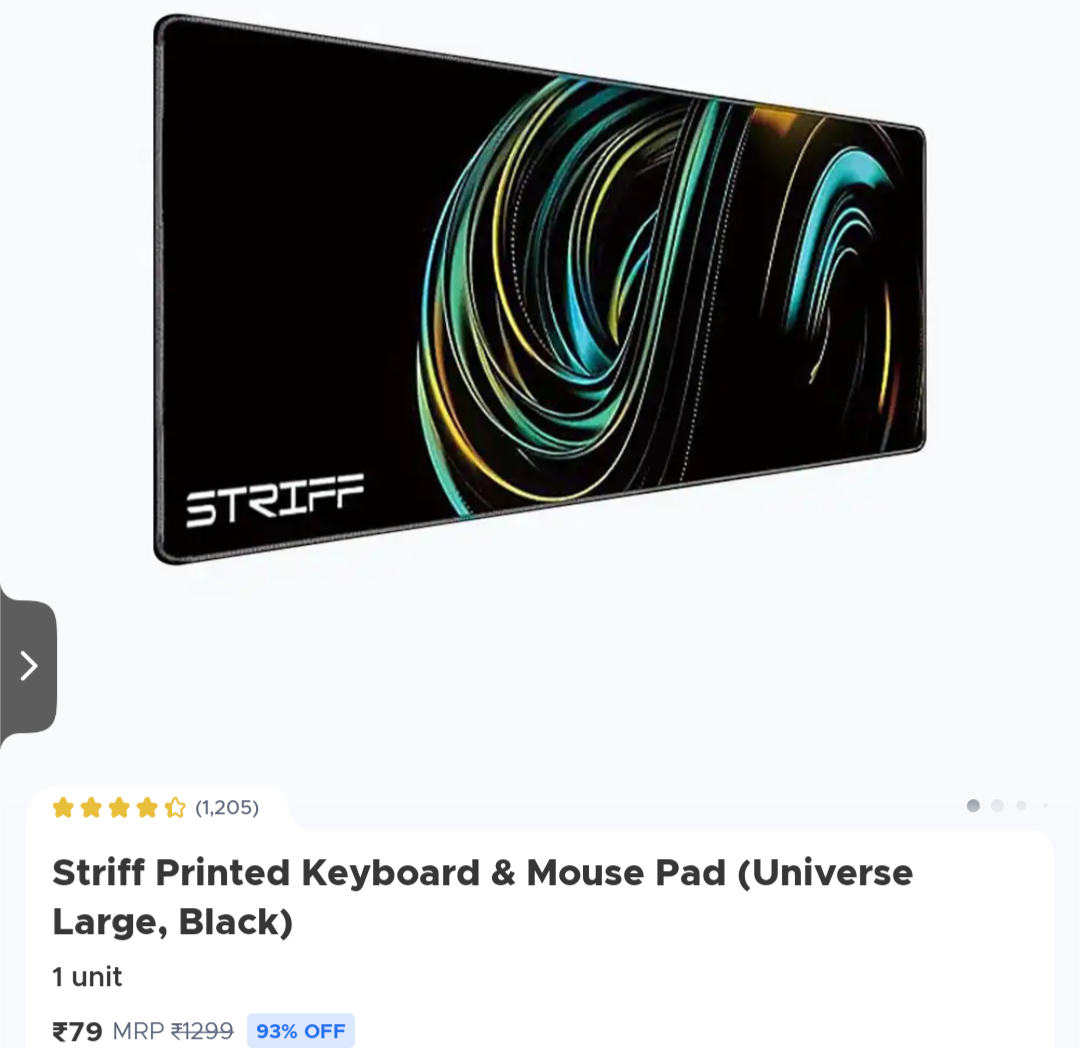Expand the side panel arrow tab

(x=28, y=666)
